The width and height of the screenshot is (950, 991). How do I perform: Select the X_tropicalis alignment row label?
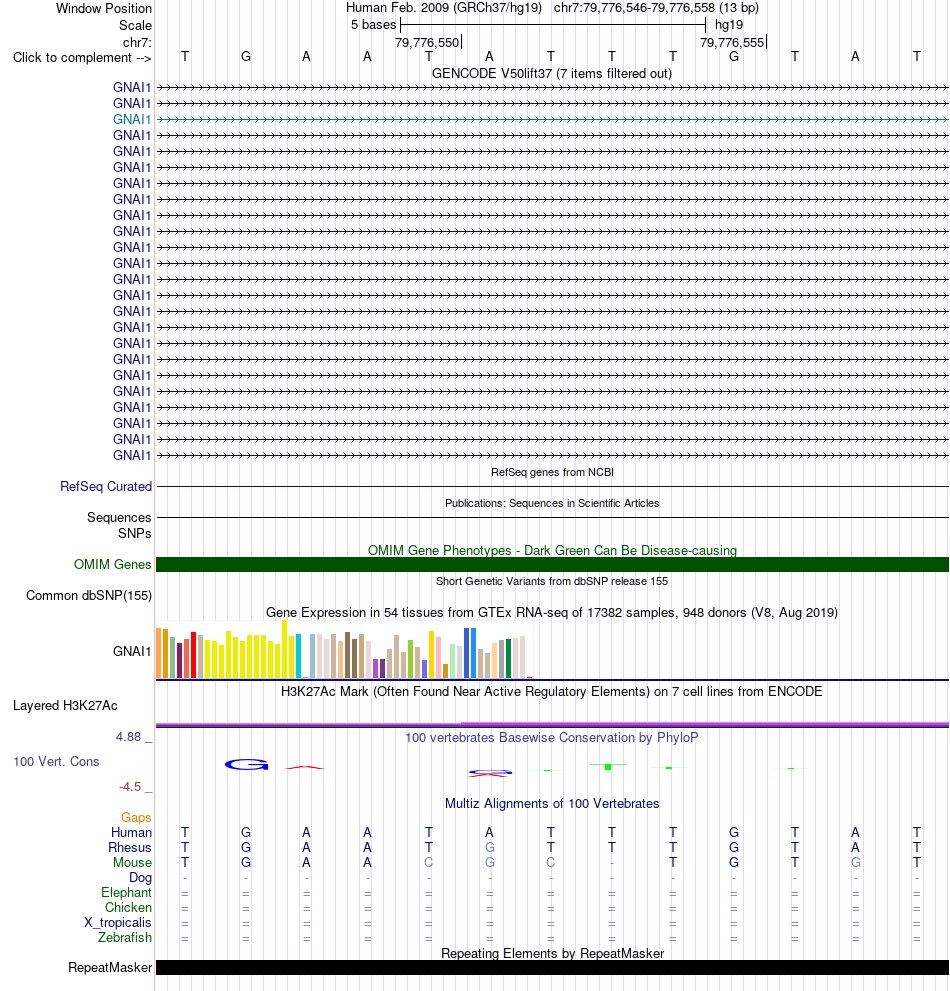click(118, 923)
